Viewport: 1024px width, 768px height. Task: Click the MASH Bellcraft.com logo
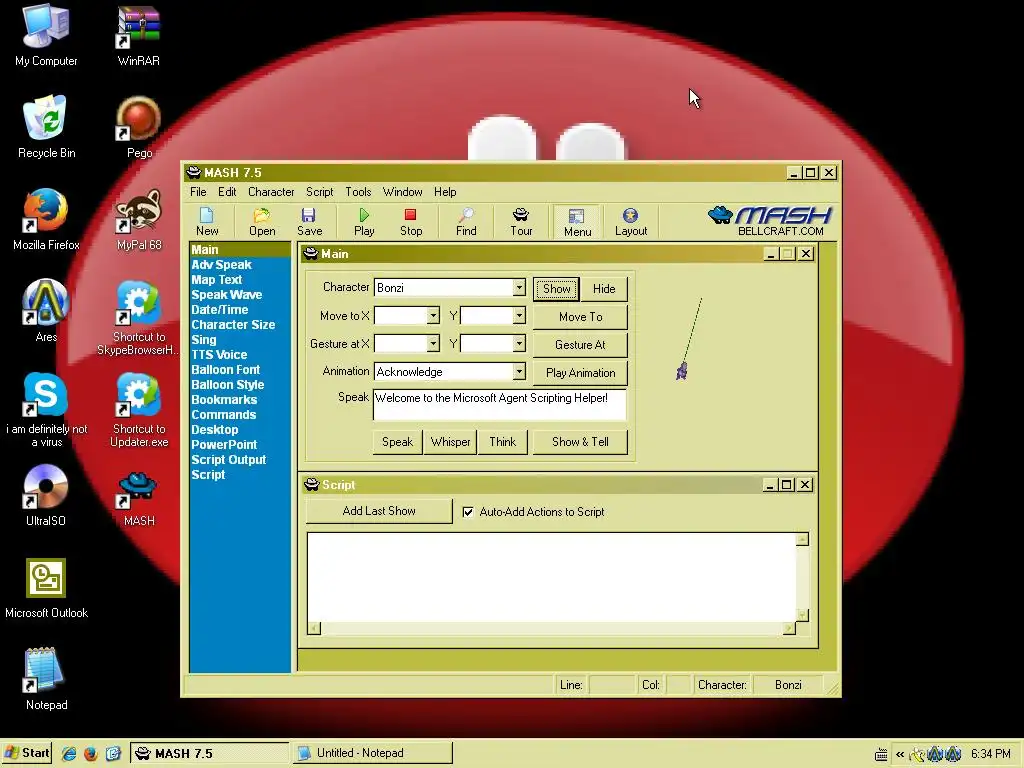point(770,221)
